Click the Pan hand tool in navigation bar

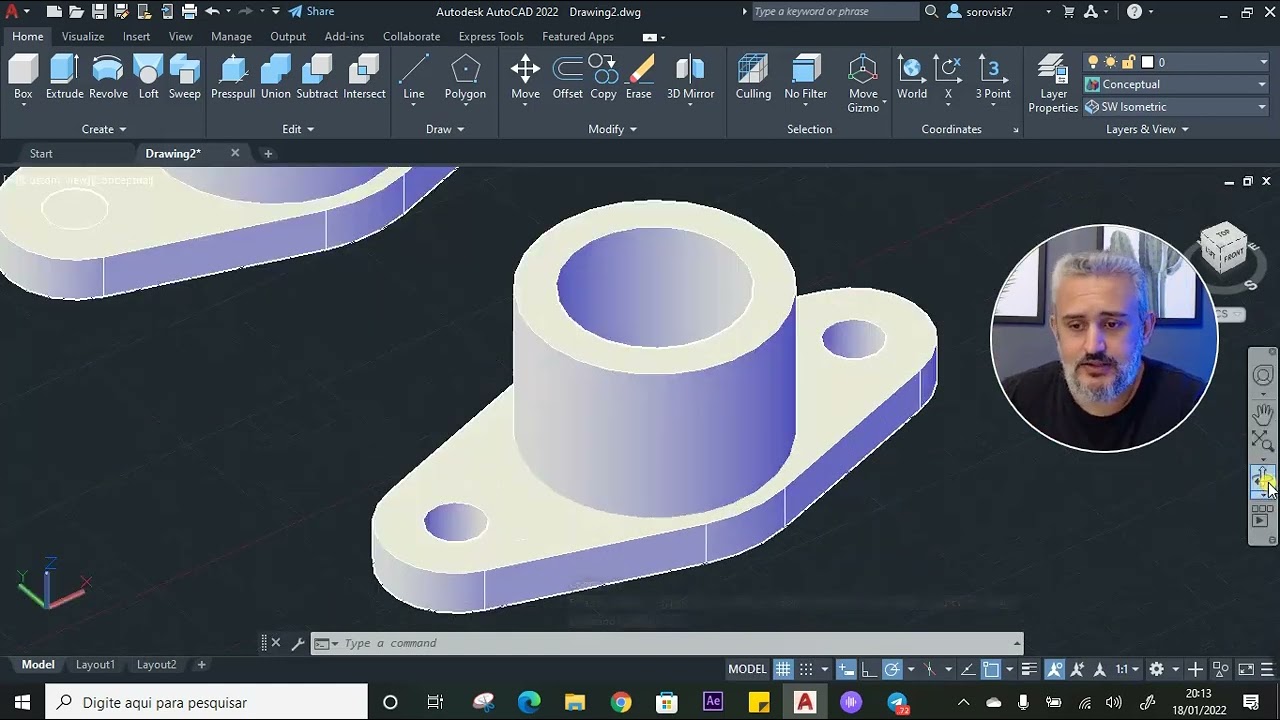tap(1263, 413)
